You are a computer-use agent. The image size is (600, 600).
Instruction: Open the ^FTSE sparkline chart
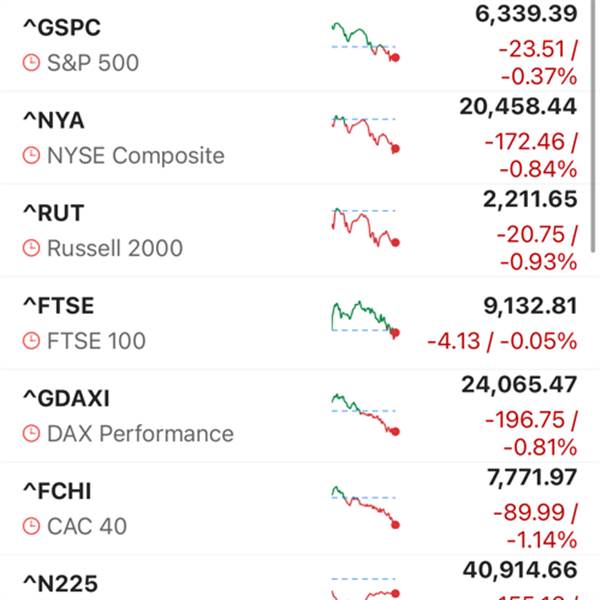pos(365,320)
